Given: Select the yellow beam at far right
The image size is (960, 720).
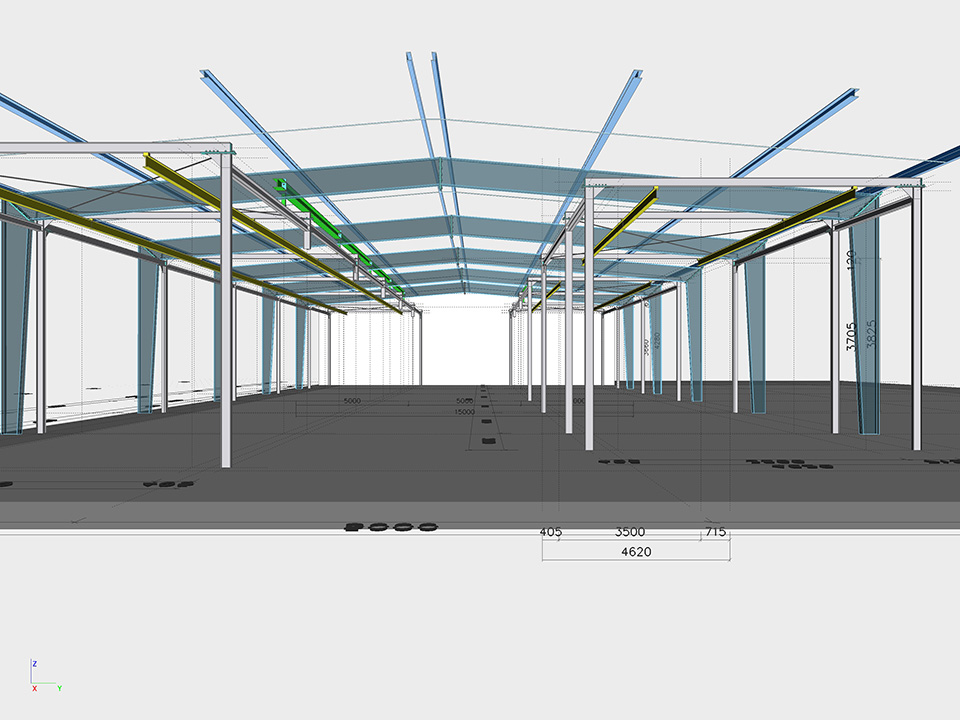Looking at the screenshot, I should (780, 227).
